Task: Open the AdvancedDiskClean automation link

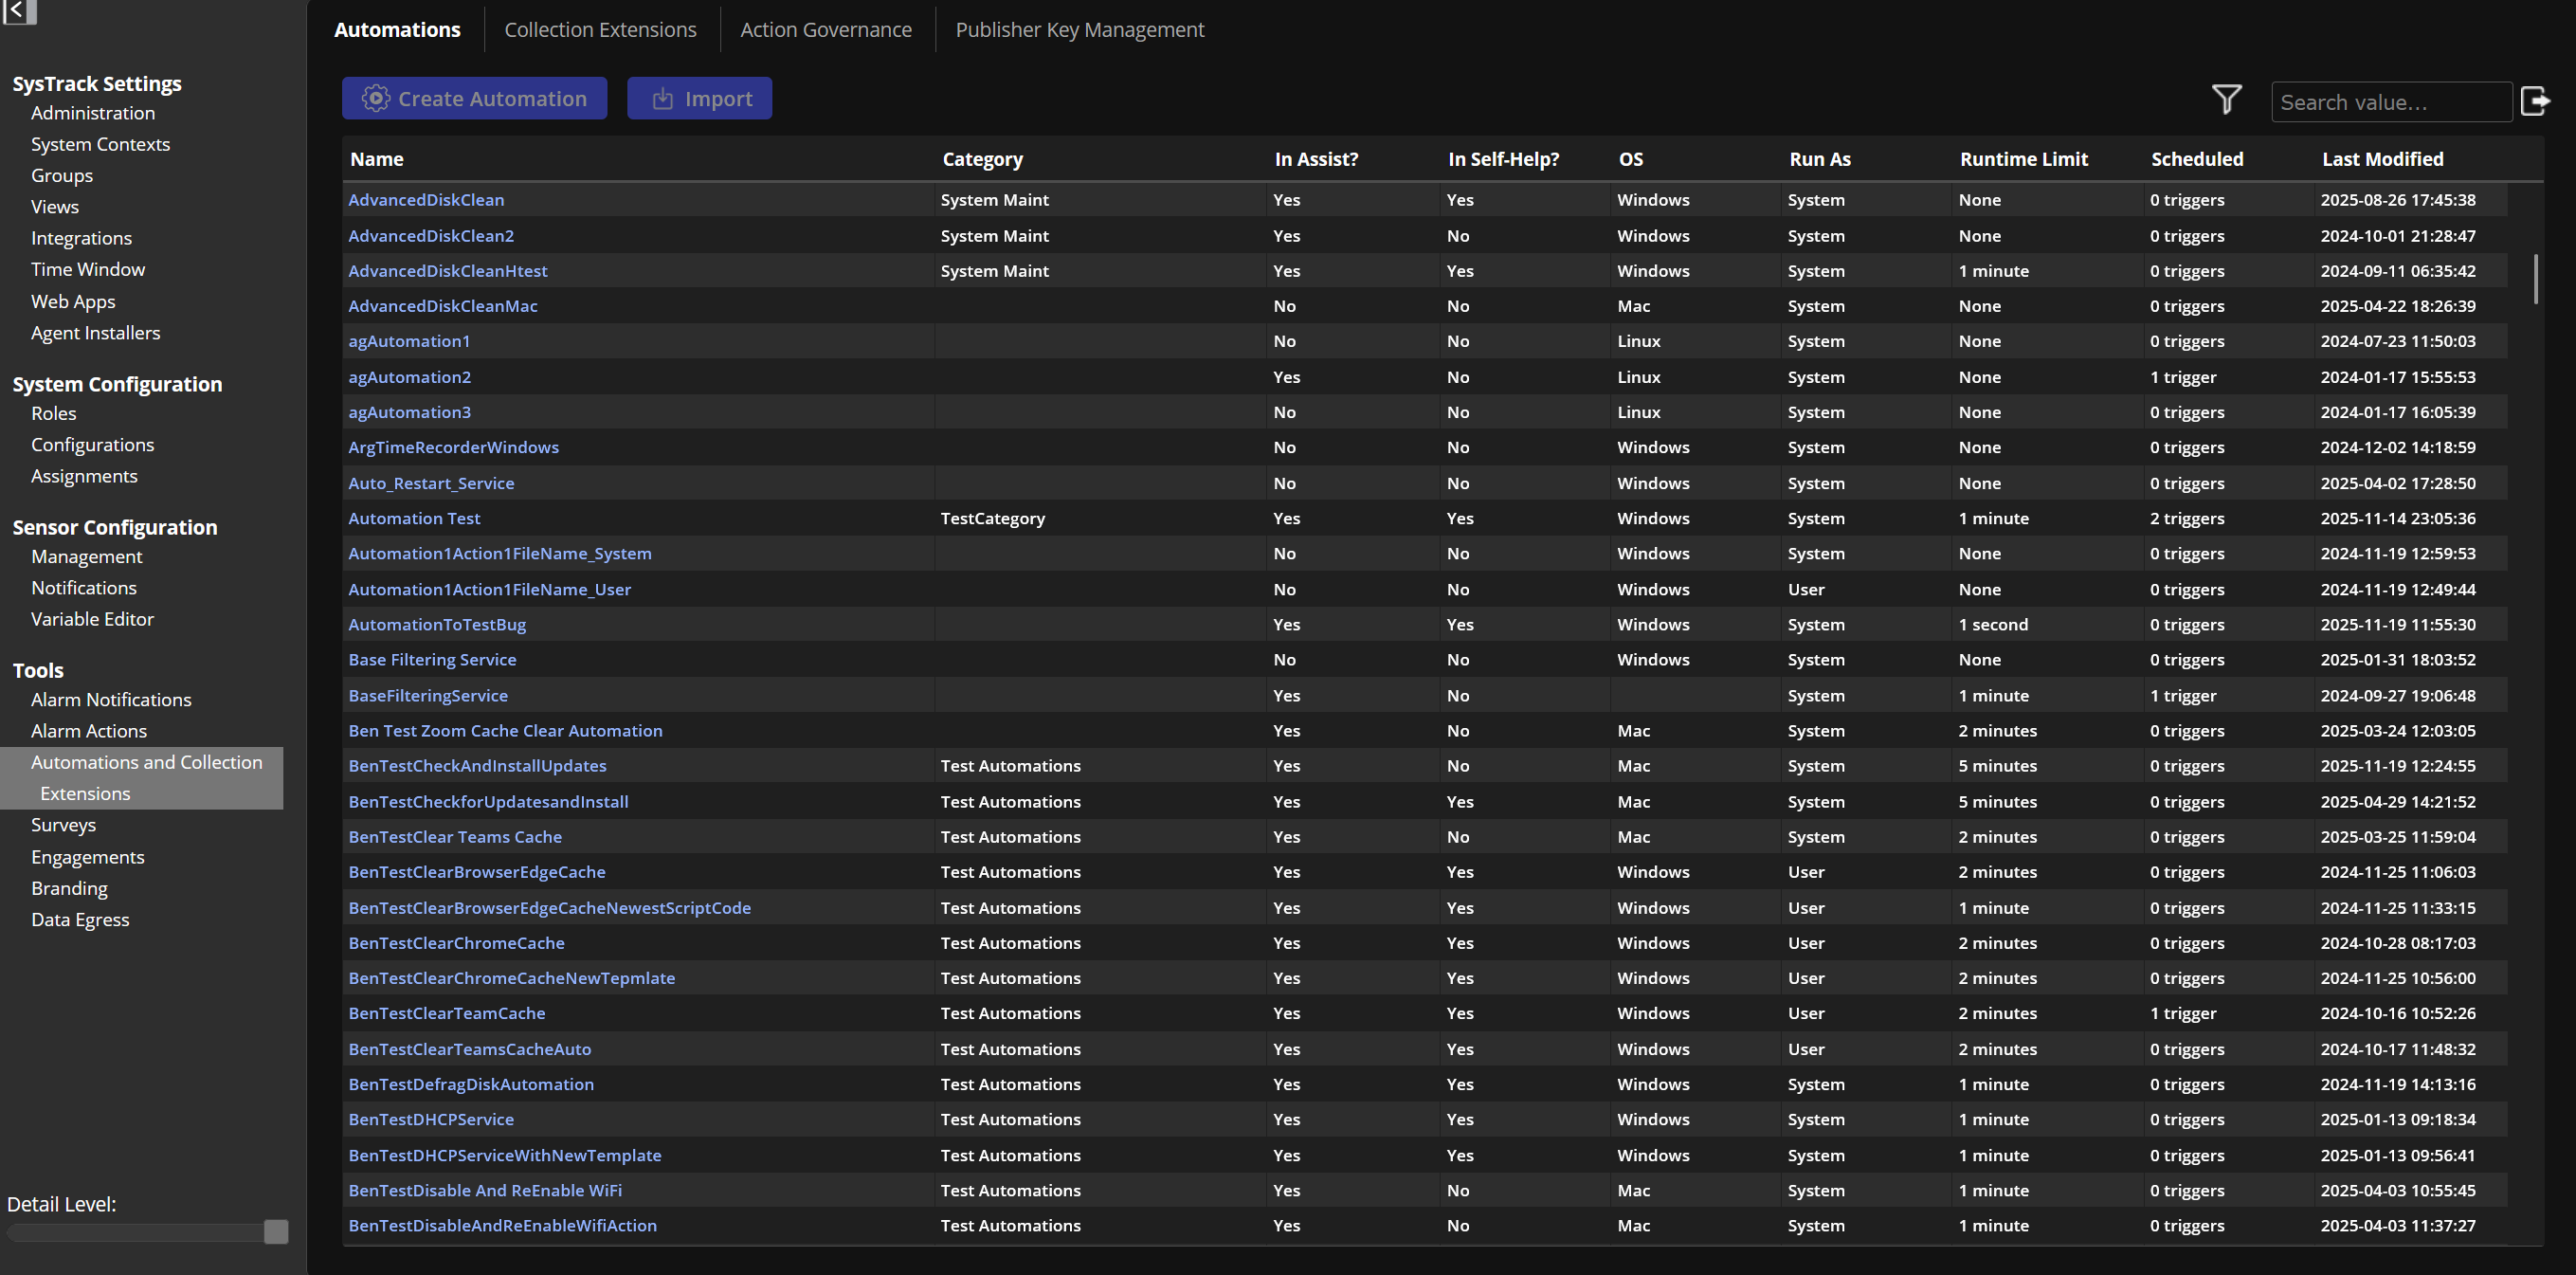Action: point(426,200)
